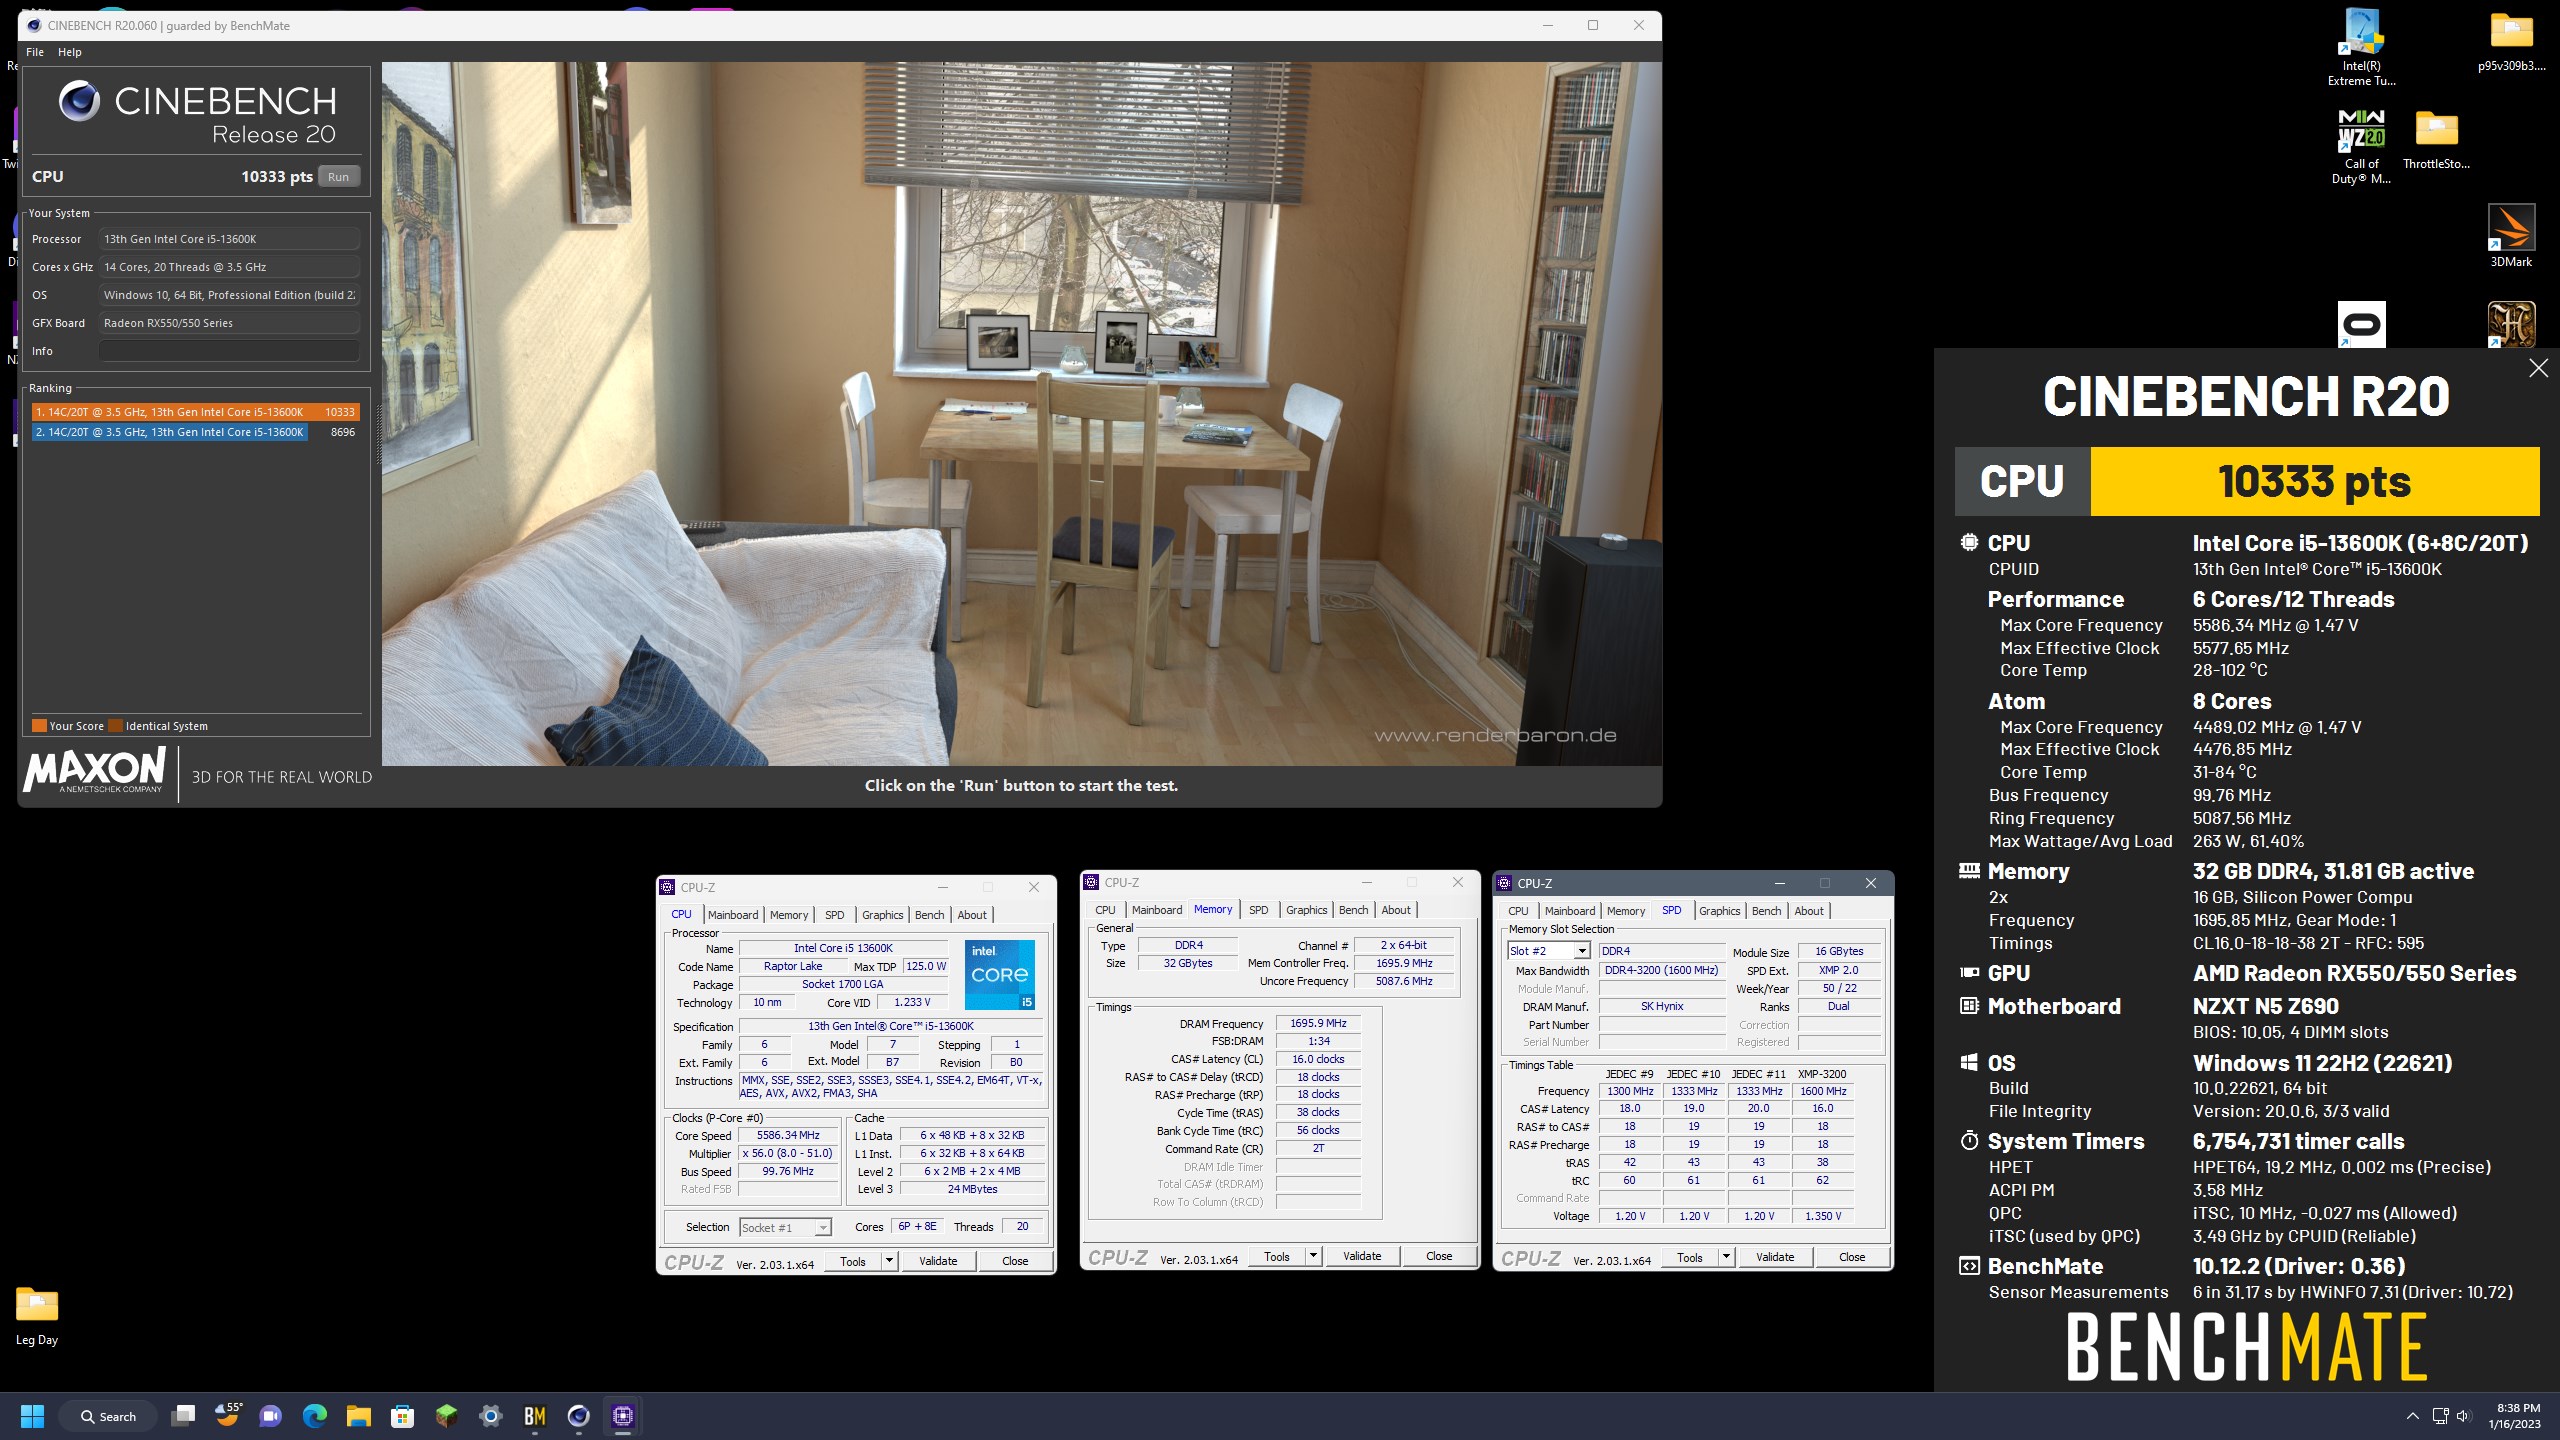The height and width of the screenshot is (1440, 2560).
Task: Click the network icon in system tray
Action: [x=2440, y=1416]
